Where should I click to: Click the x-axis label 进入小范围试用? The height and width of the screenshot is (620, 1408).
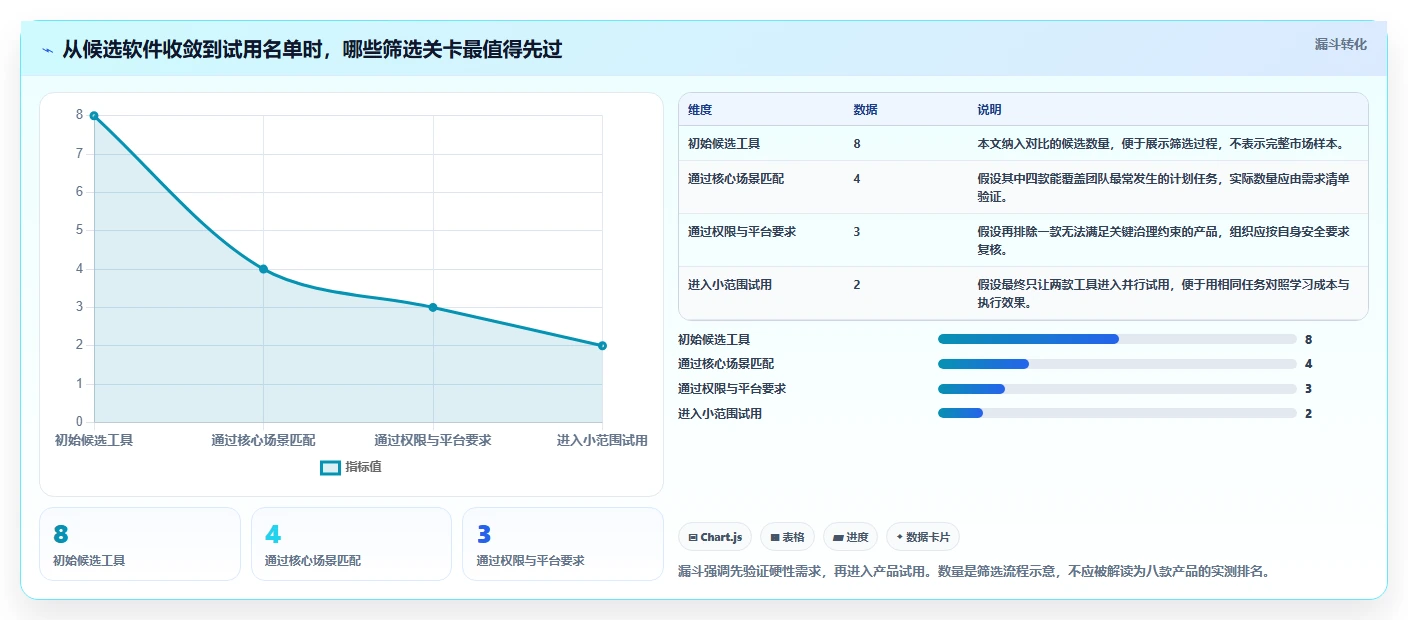tap(602, 440)
